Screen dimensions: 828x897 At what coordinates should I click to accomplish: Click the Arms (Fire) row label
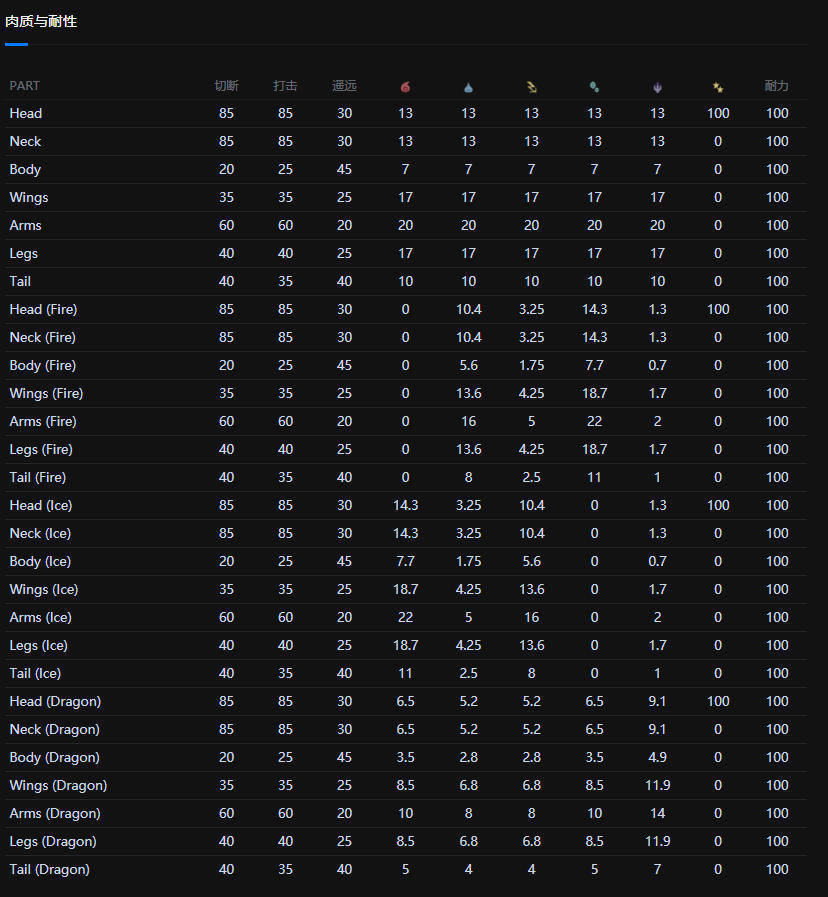(43, 422)
